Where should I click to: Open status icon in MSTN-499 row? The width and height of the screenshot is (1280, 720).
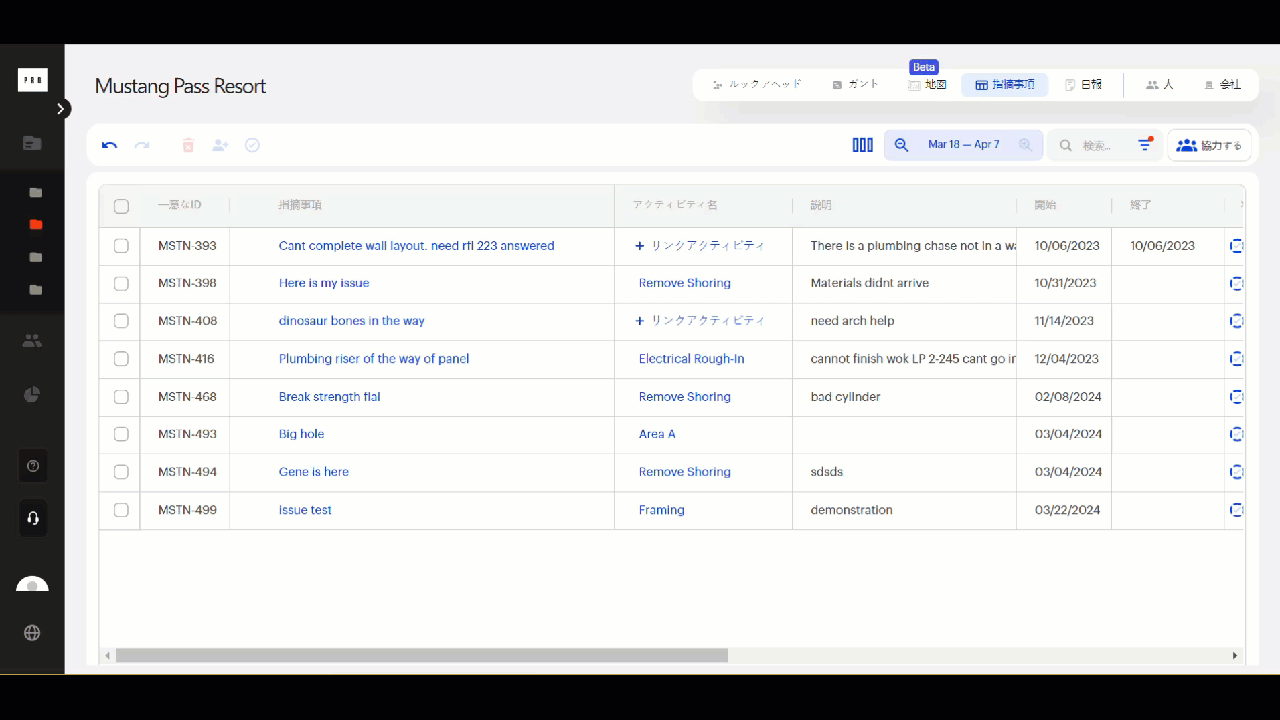click(x=1237, y=510)
